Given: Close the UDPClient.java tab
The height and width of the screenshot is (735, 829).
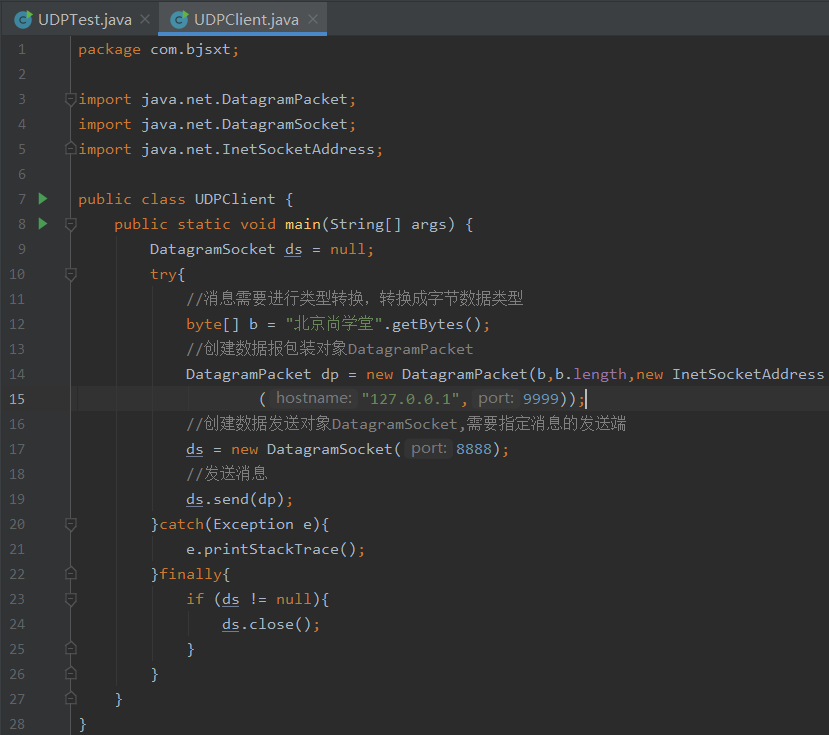Looking at the screenshot, I should click(313, 20).
